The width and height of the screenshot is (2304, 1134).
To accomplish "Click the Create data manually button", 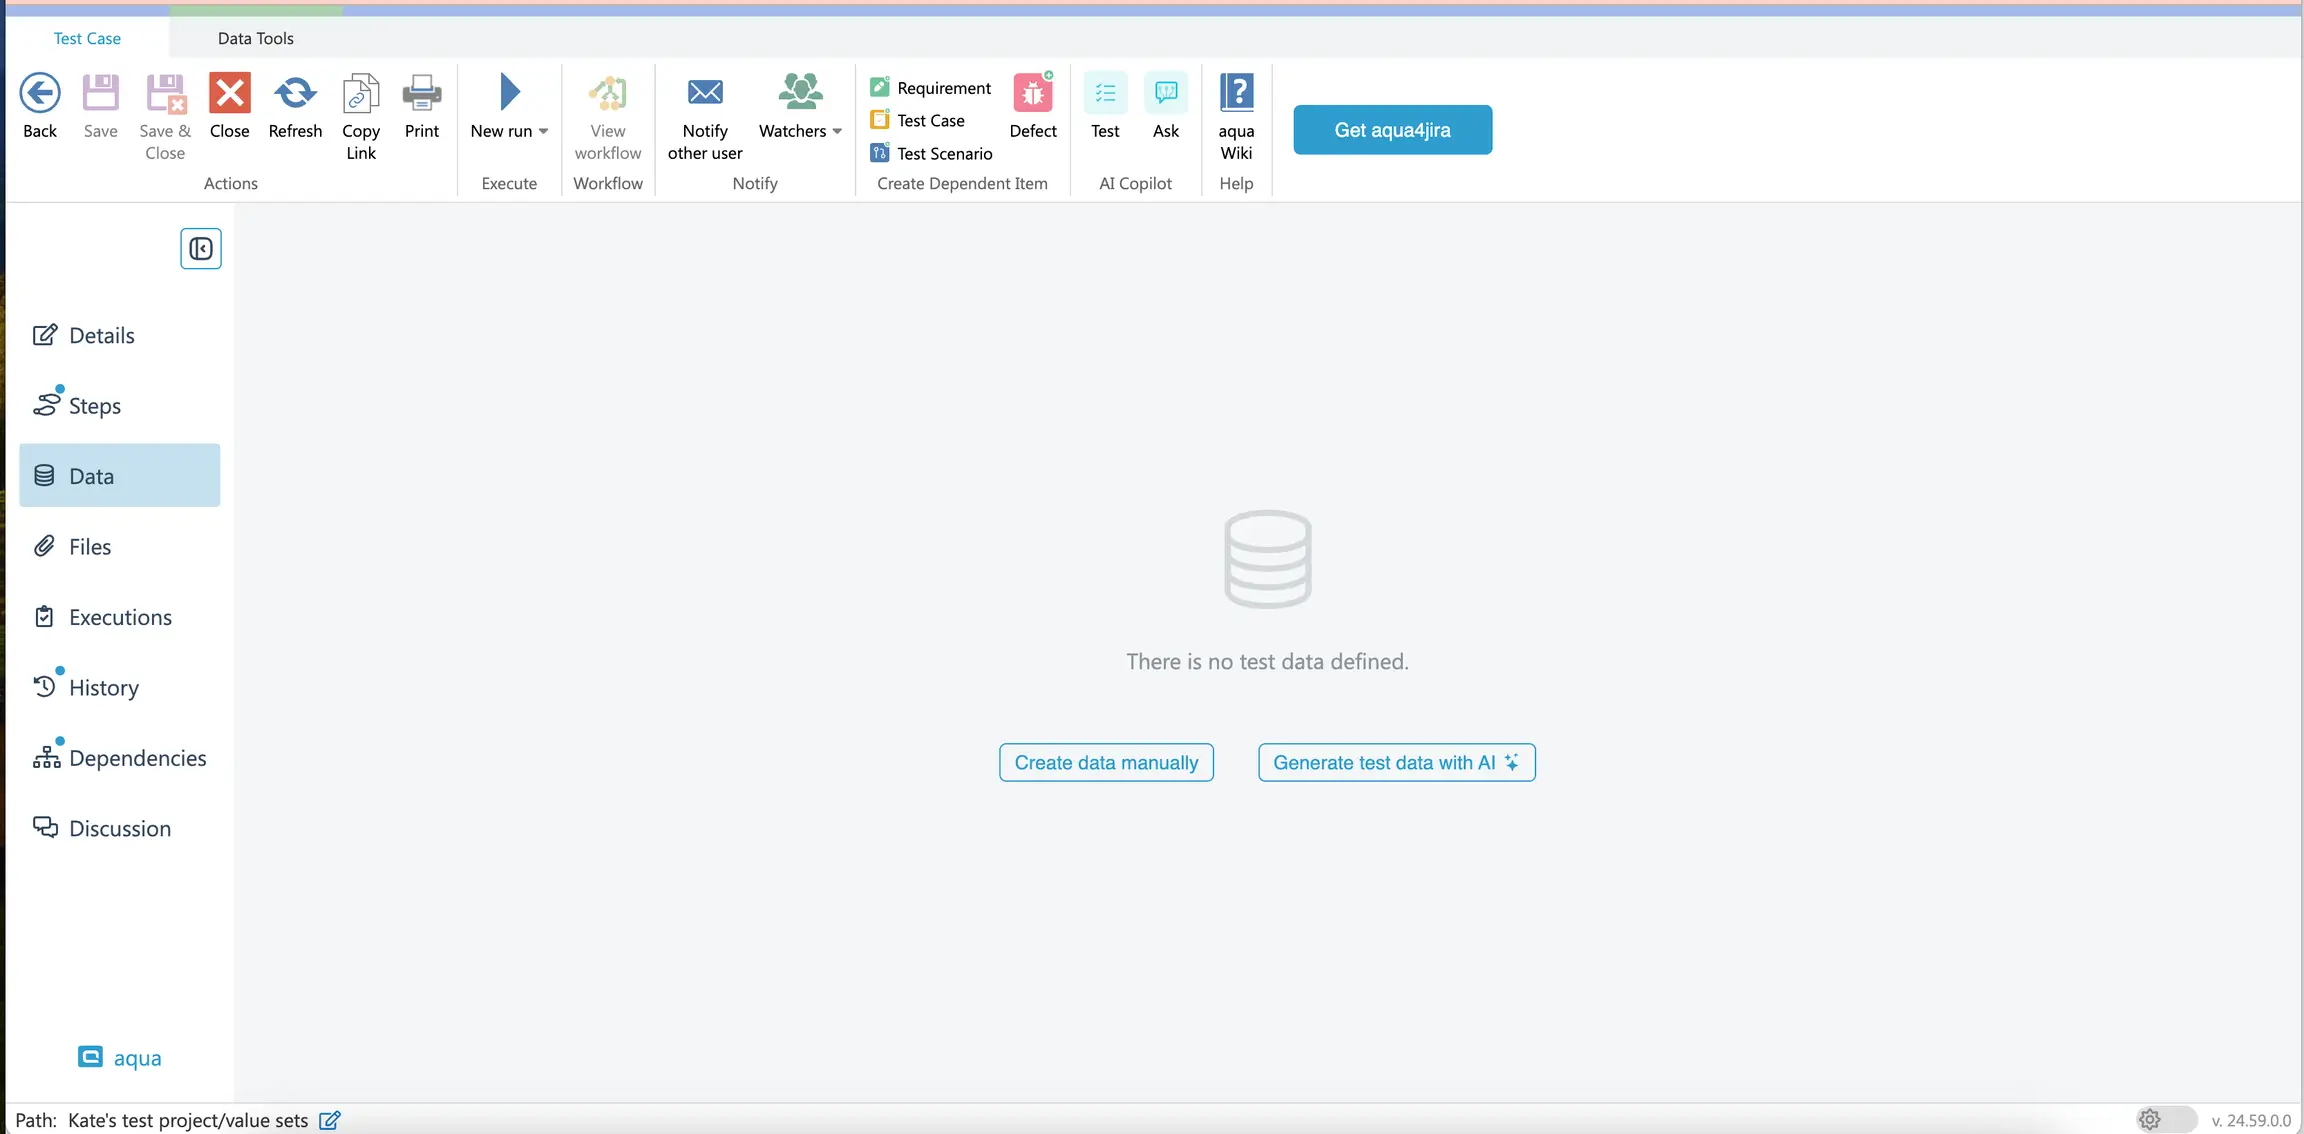I will point(1105,762).
